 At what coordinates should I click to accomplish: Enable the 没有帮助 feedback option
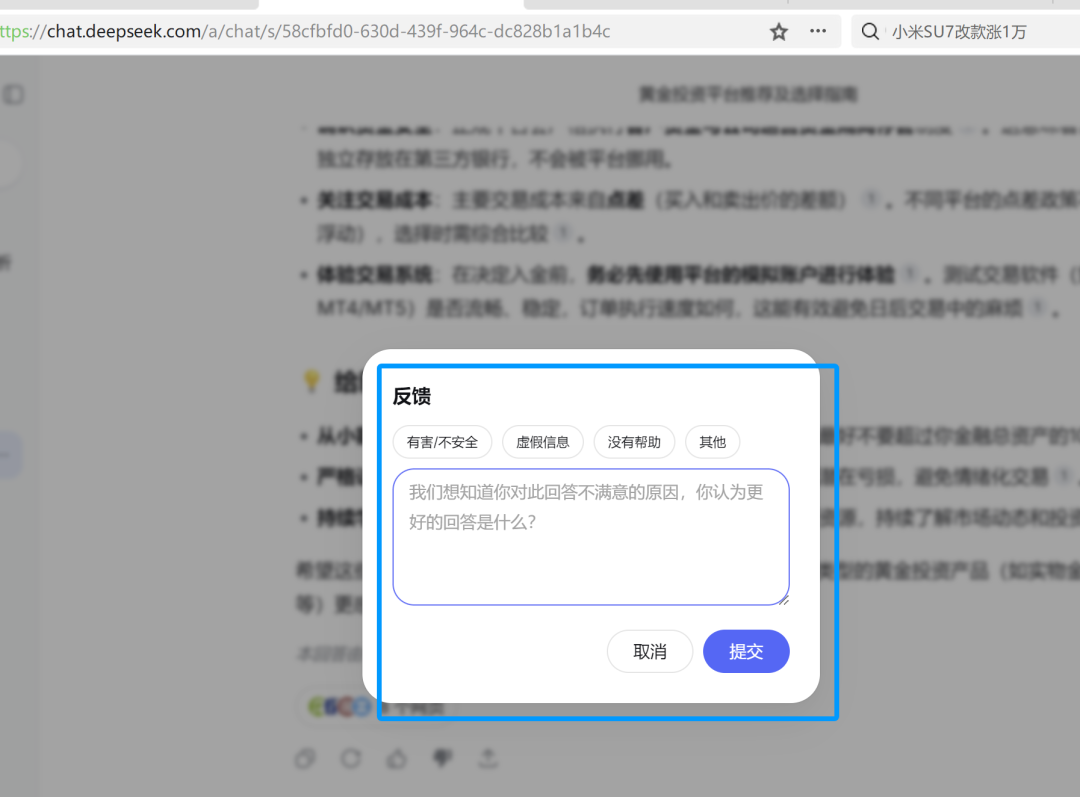tap(634, 442)
